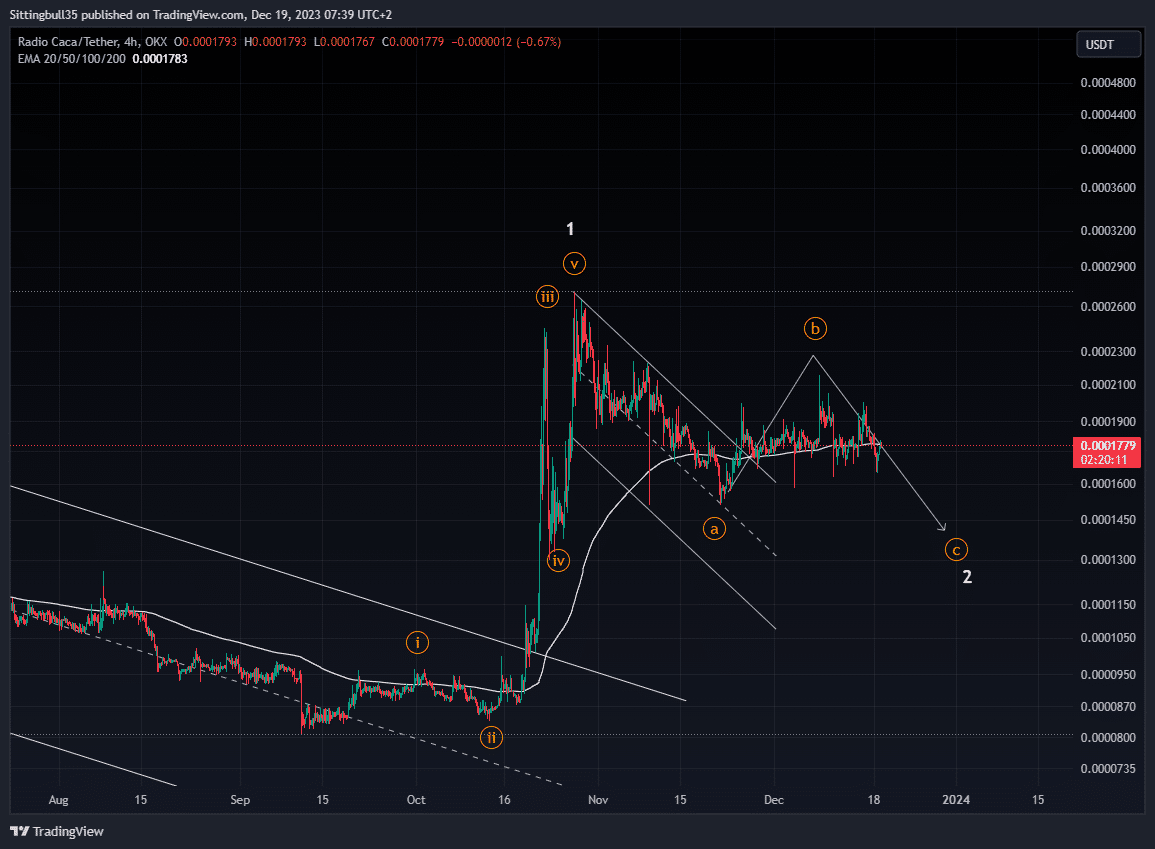
Task: Select the circled wave ii label
Action: click(x=490, y=738)
